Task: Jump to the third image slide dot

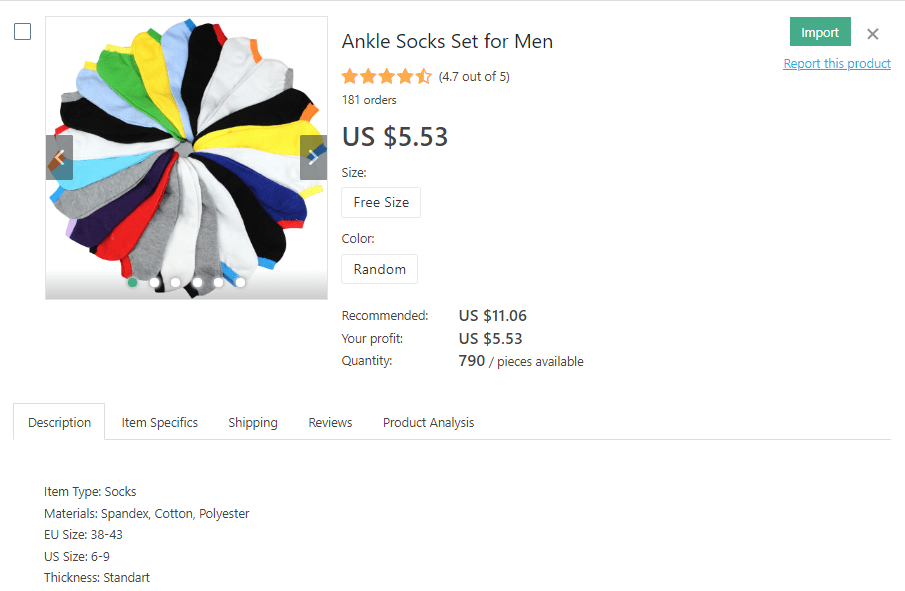Action: (176, 282)
